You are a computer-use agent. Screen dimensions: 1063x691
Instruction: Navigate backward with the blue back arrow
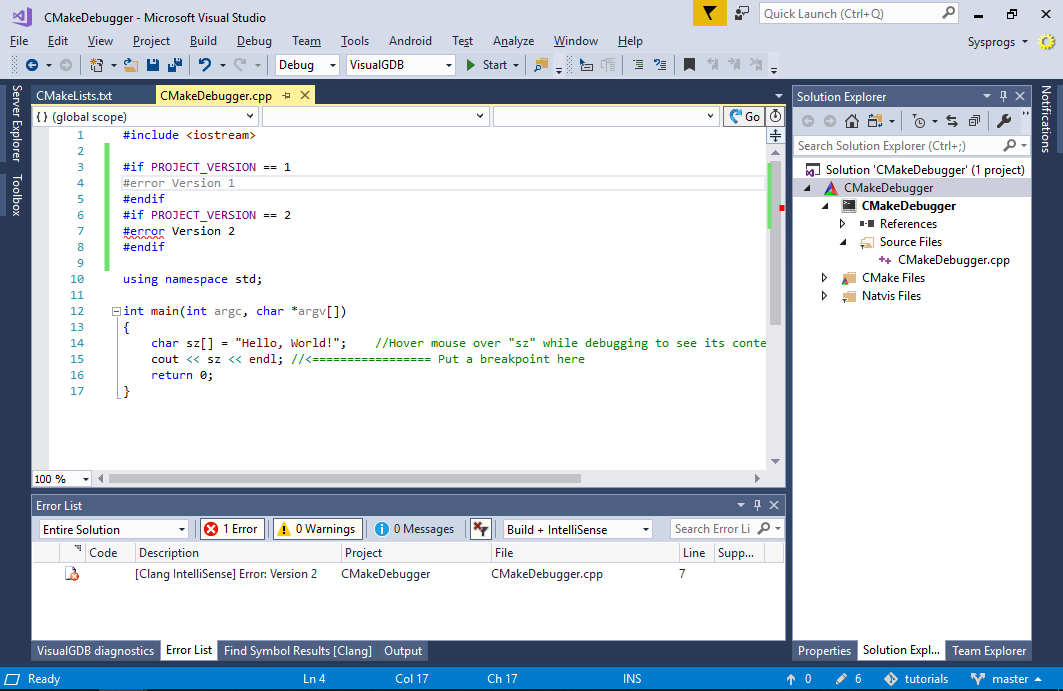(x=31, y=65)
